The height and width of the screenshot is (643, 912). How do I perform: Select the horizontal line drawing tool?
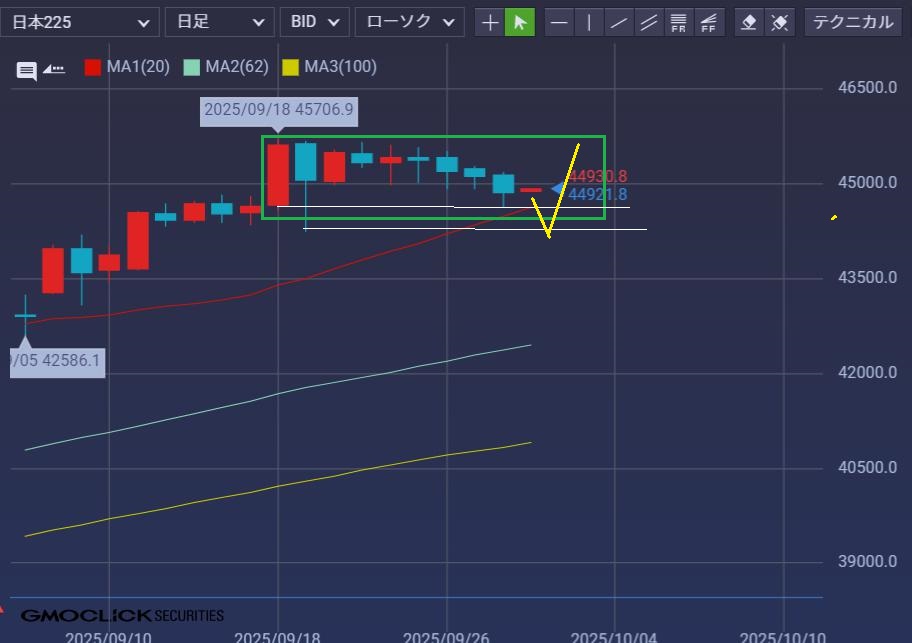pyautogui.click(x=559, y=22)
